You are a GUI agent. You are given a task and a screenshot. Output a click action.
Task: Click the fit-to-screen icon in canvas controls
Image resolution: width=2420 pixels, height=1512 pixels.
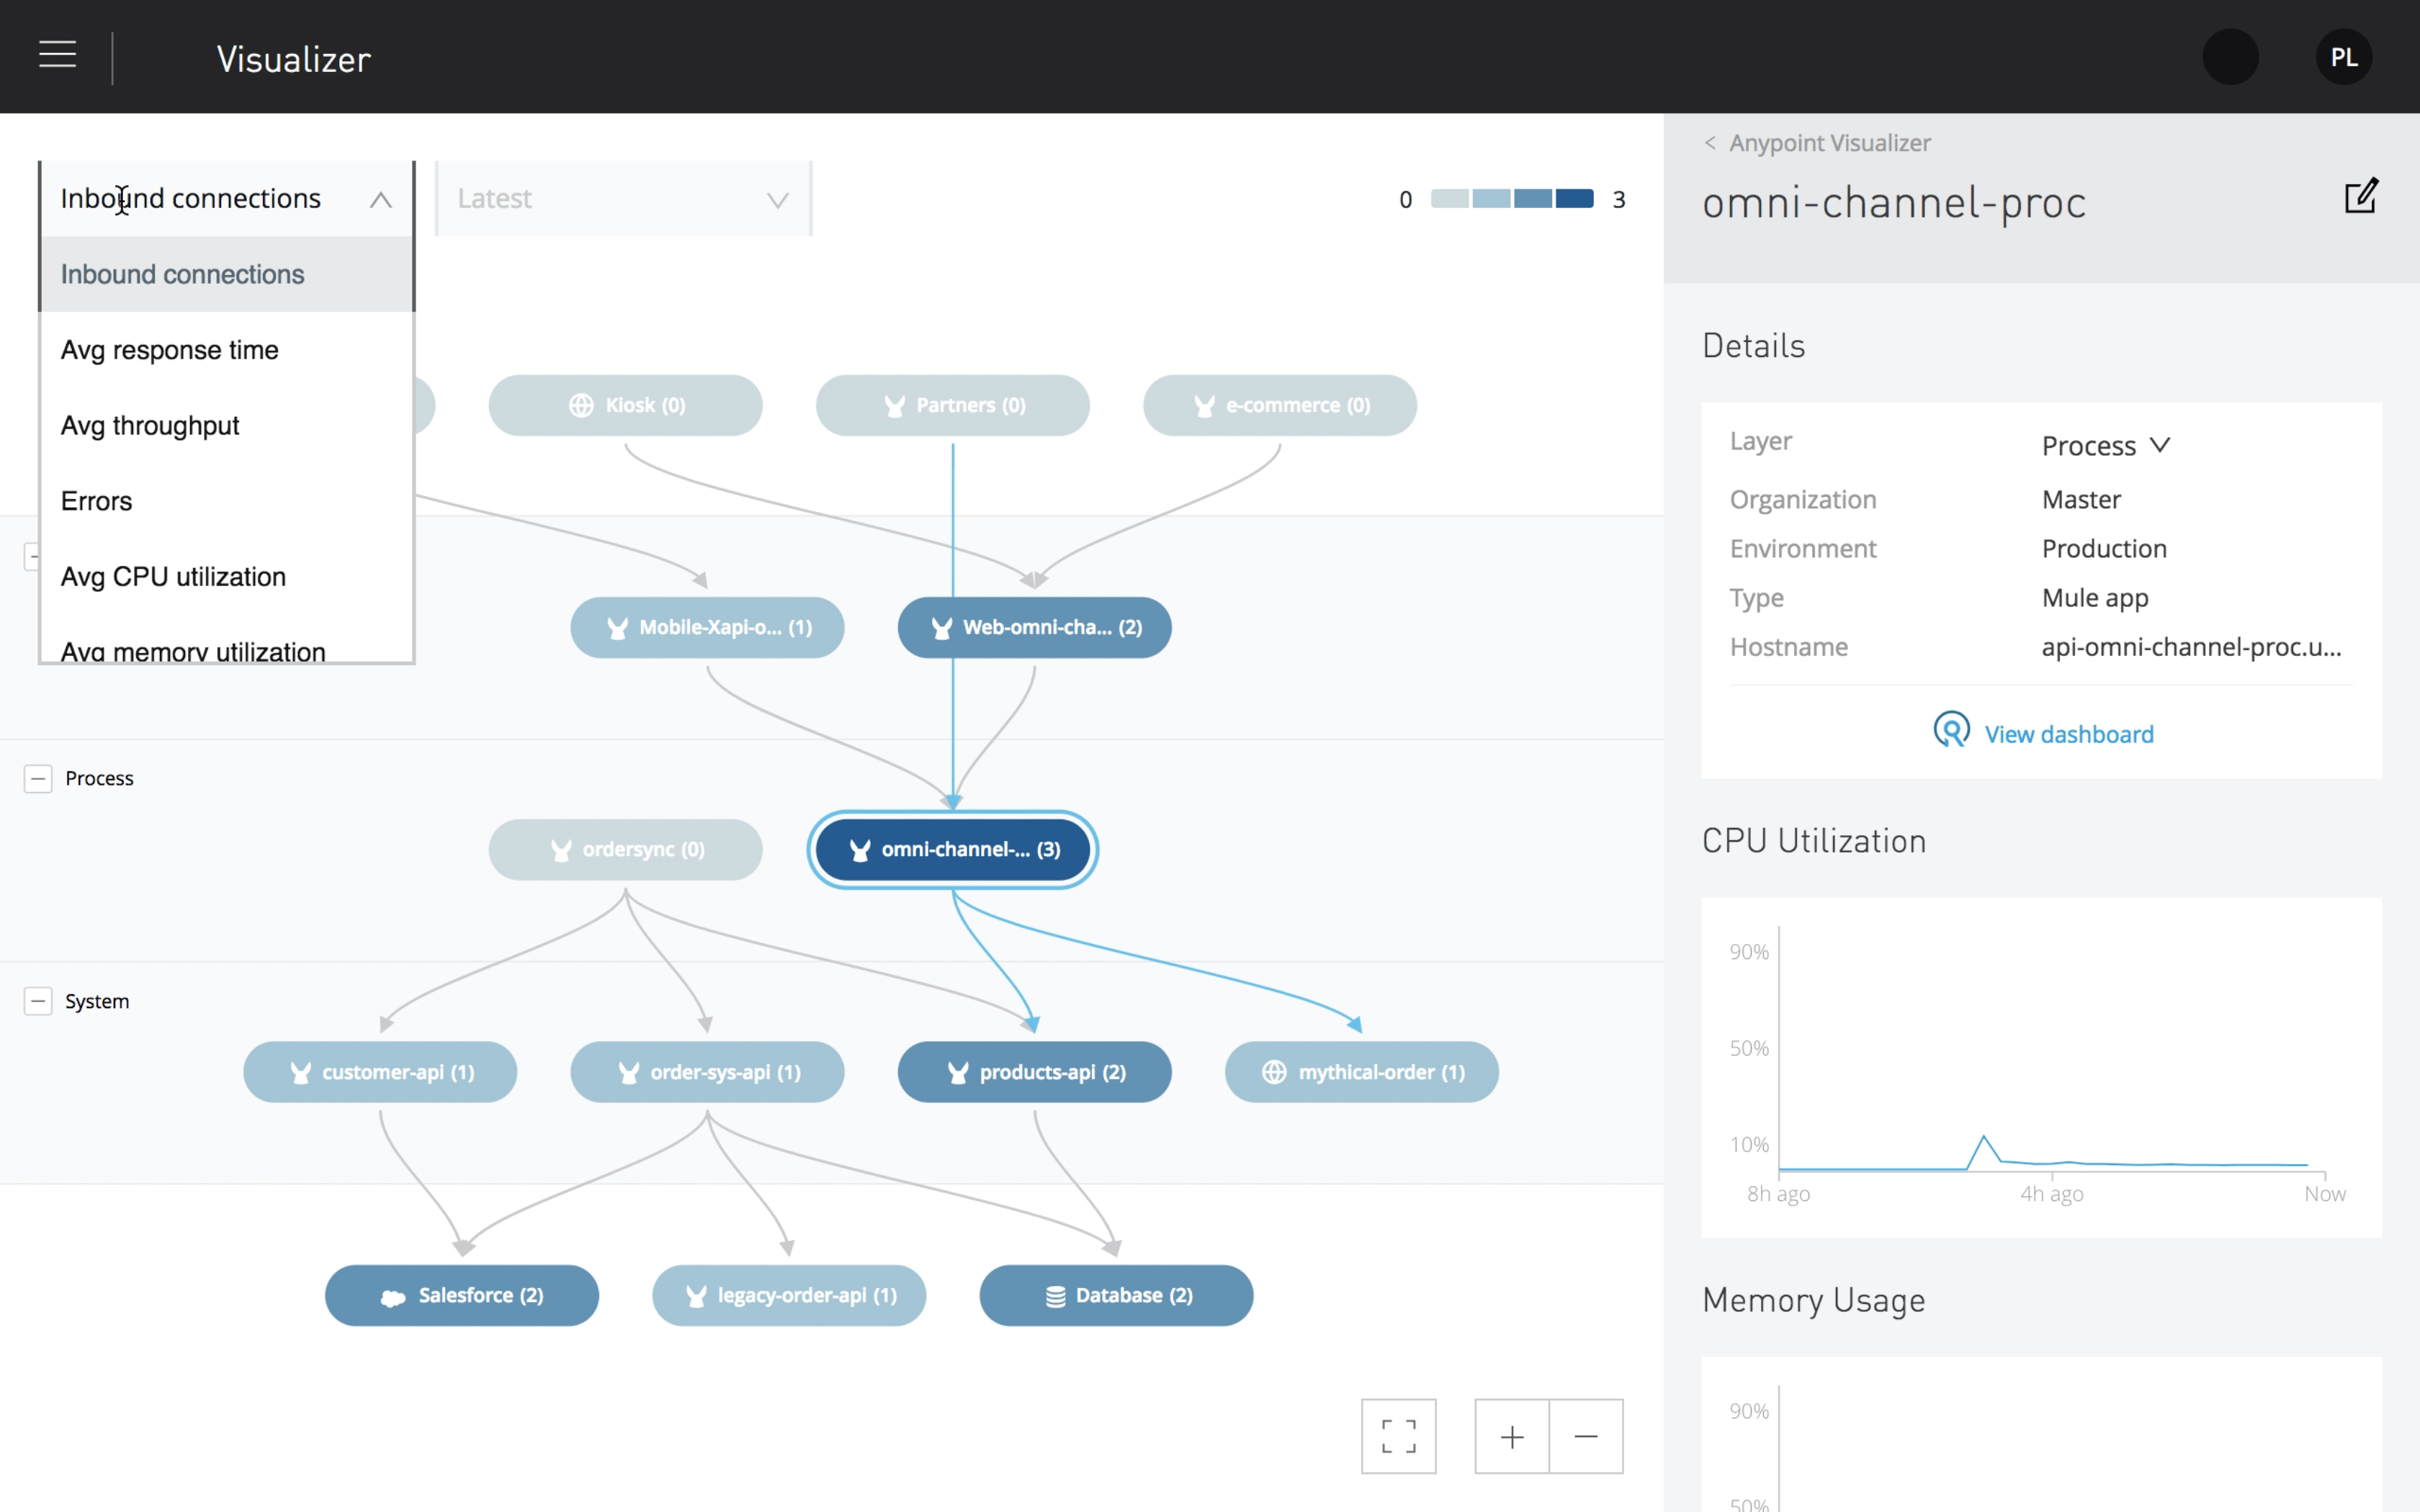[x=1398, y=1436]
